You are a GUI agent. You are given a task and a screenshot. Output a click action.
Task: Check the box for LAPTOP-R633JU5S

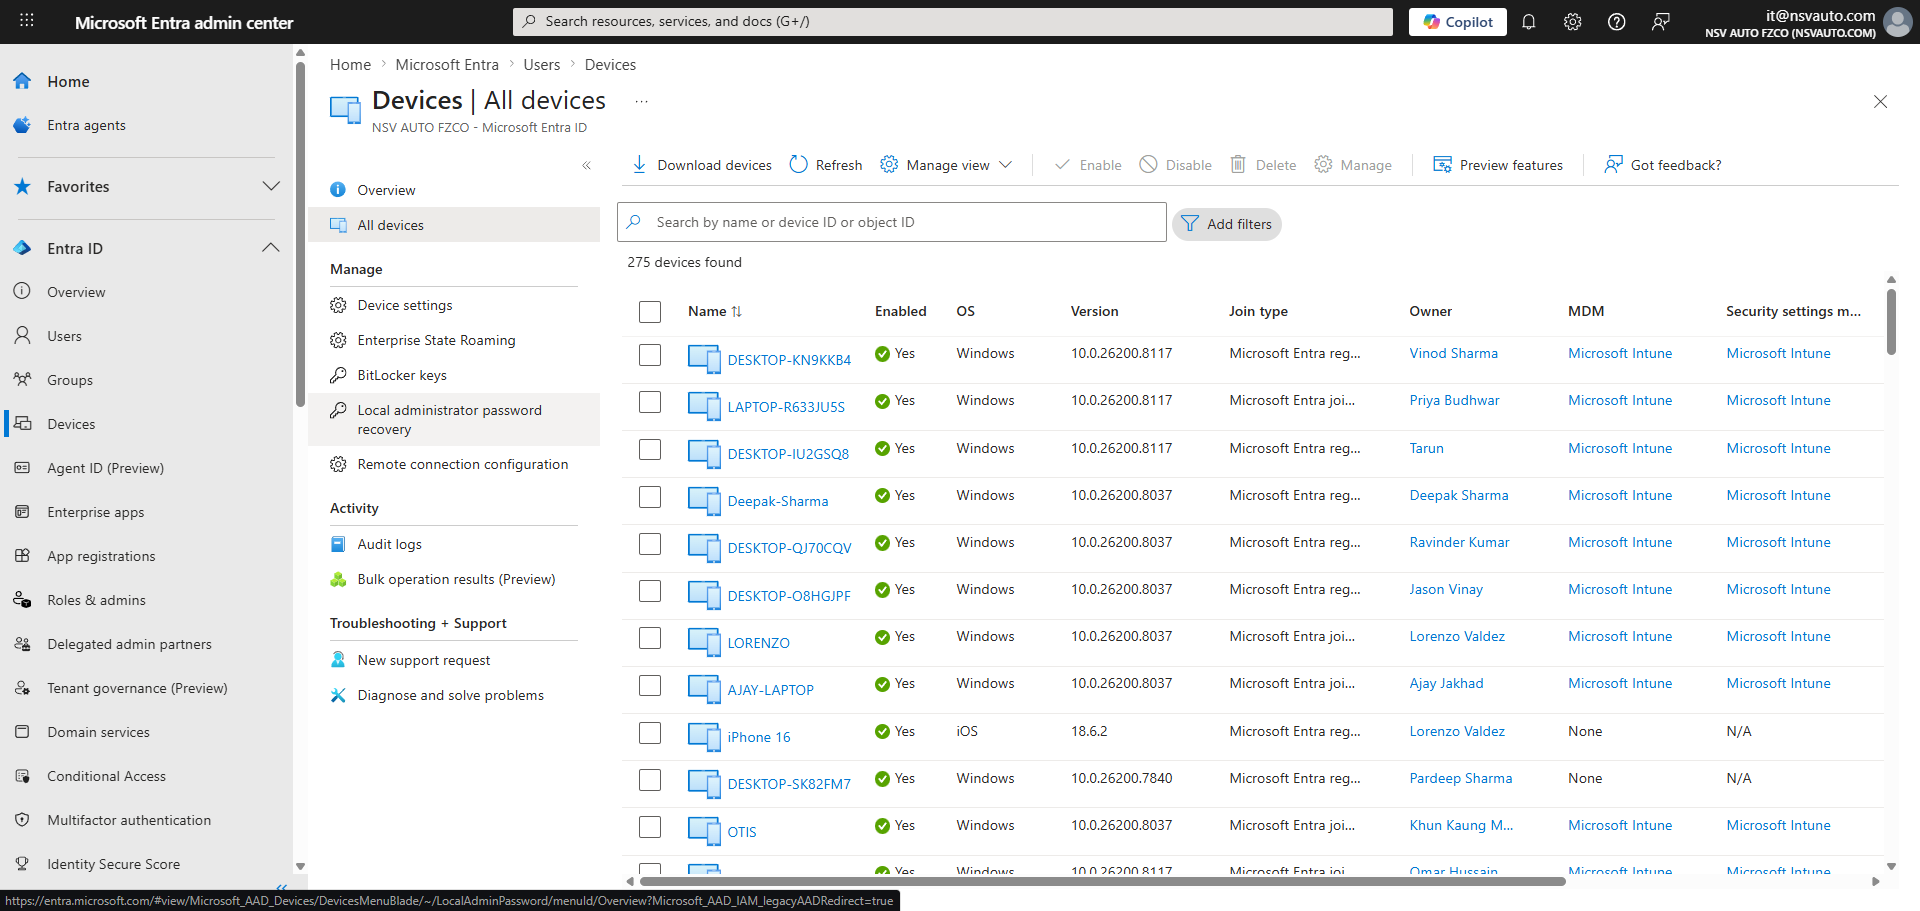650,402
